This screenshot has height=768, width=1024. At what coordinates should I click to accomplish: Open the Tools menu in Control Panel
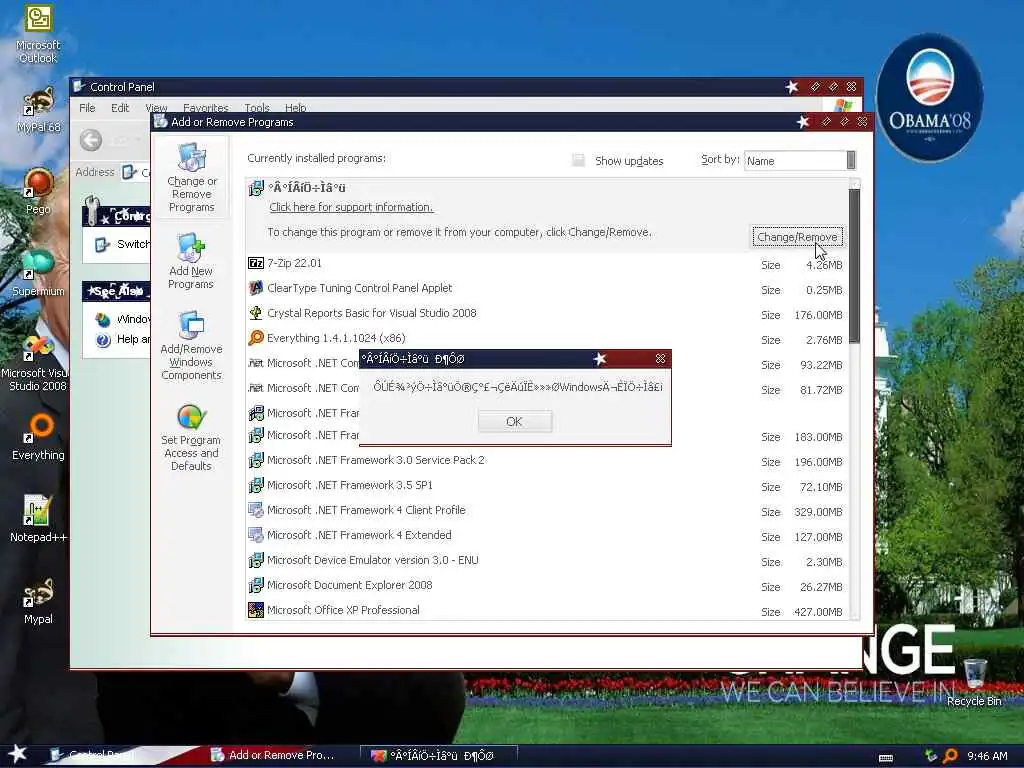point(257,108)
